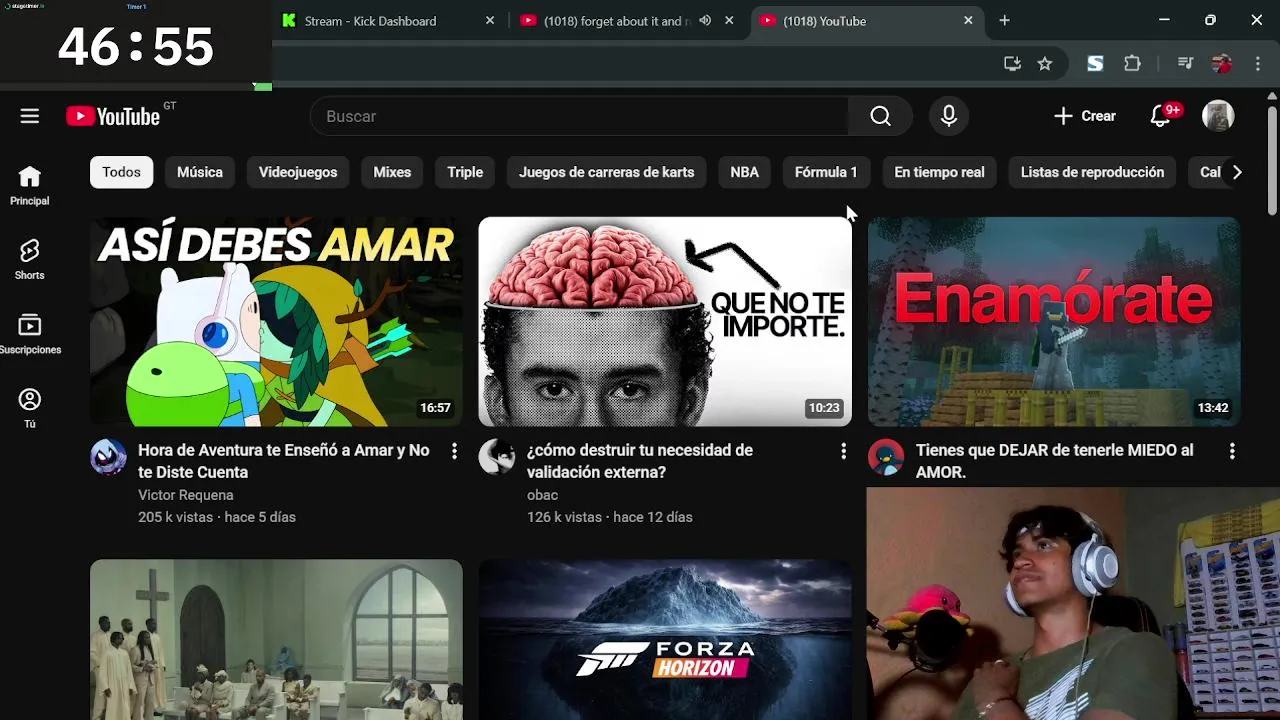The height and width of the screenshot is (720, 1280).
Task: Click the install app icon in address bar
Action: pyautogui.click(x=1012, y=64)
